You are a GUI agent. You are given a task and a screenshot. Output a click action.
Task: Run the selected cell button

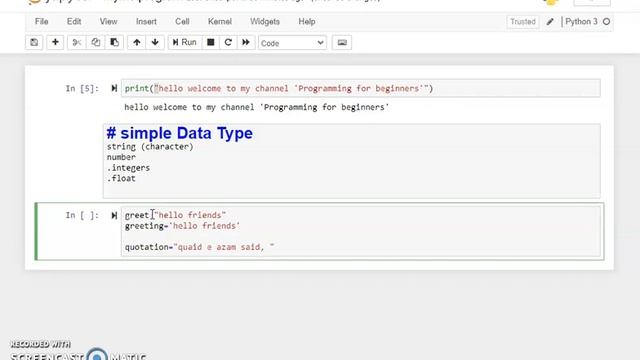(185, 42)
